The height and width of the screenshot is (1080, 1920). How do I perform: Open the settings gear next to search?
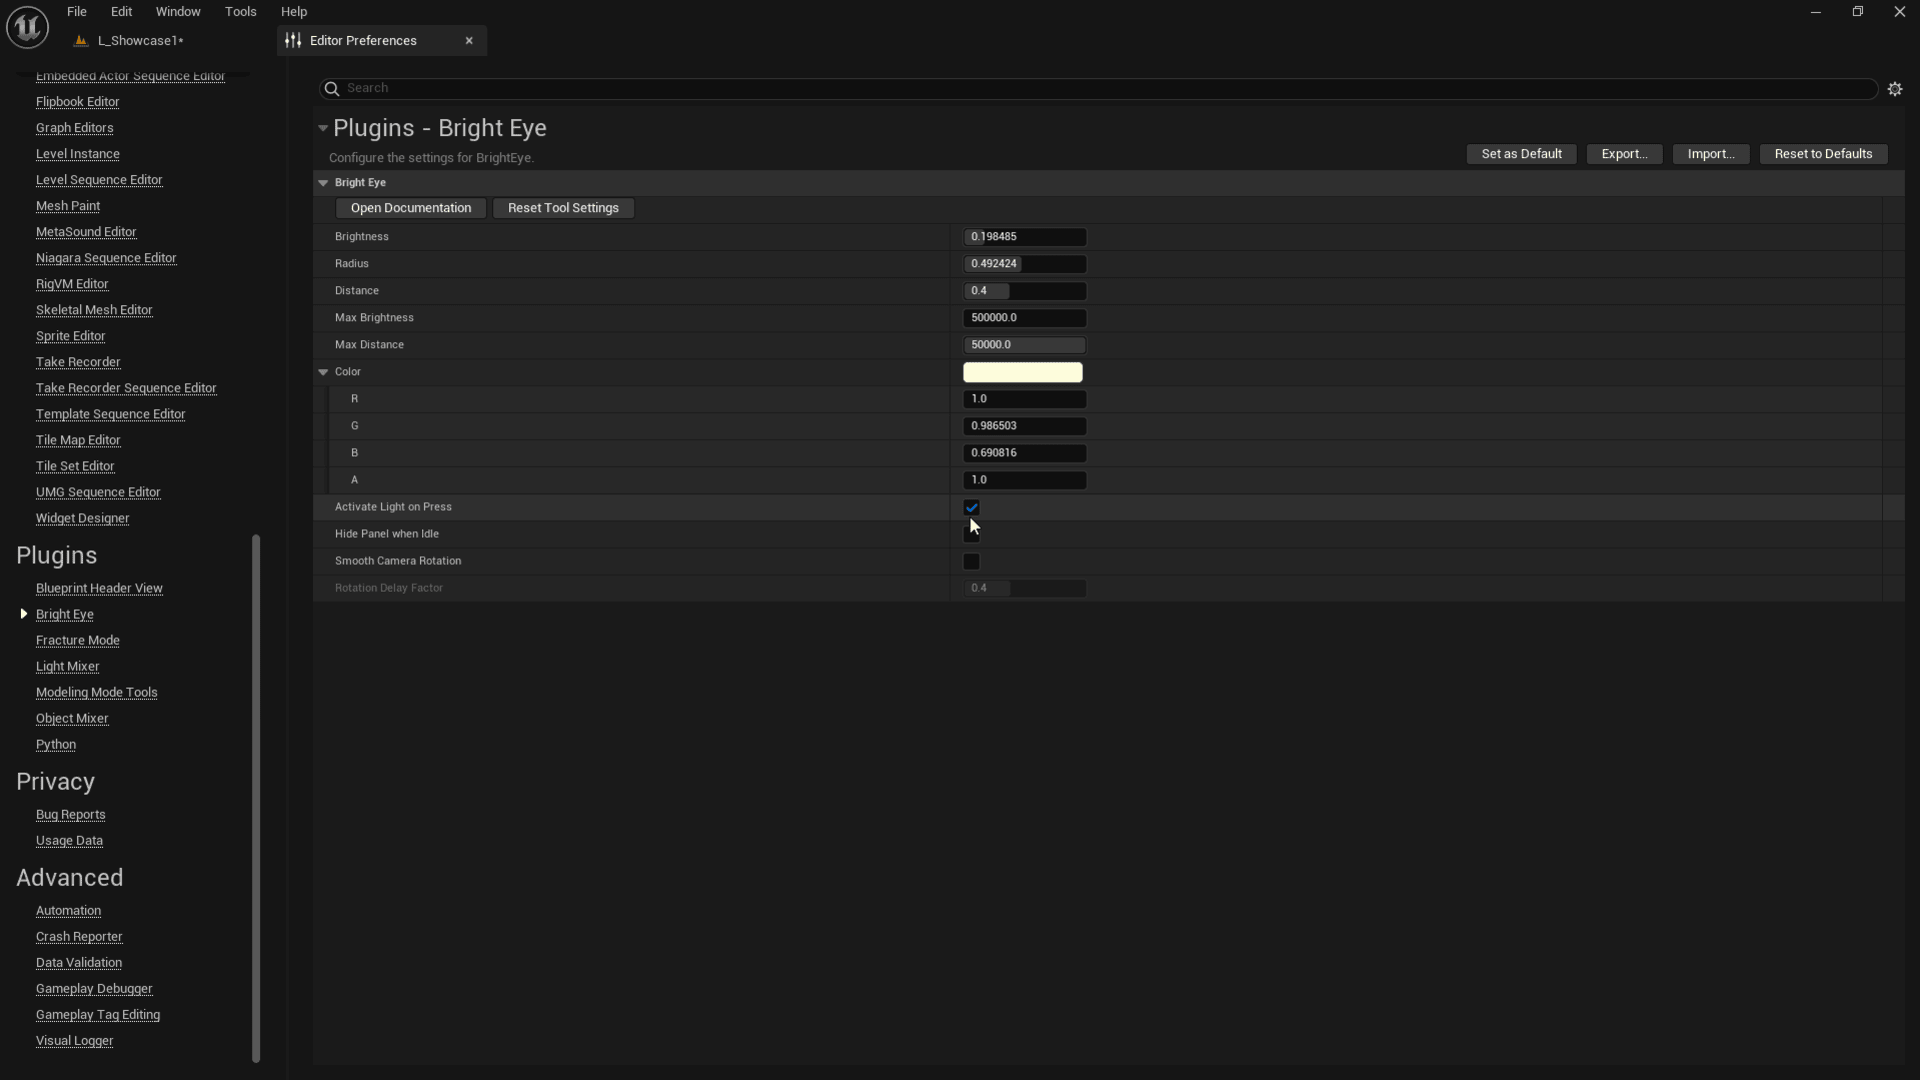pyautogui.click(x=1895, y=89)
